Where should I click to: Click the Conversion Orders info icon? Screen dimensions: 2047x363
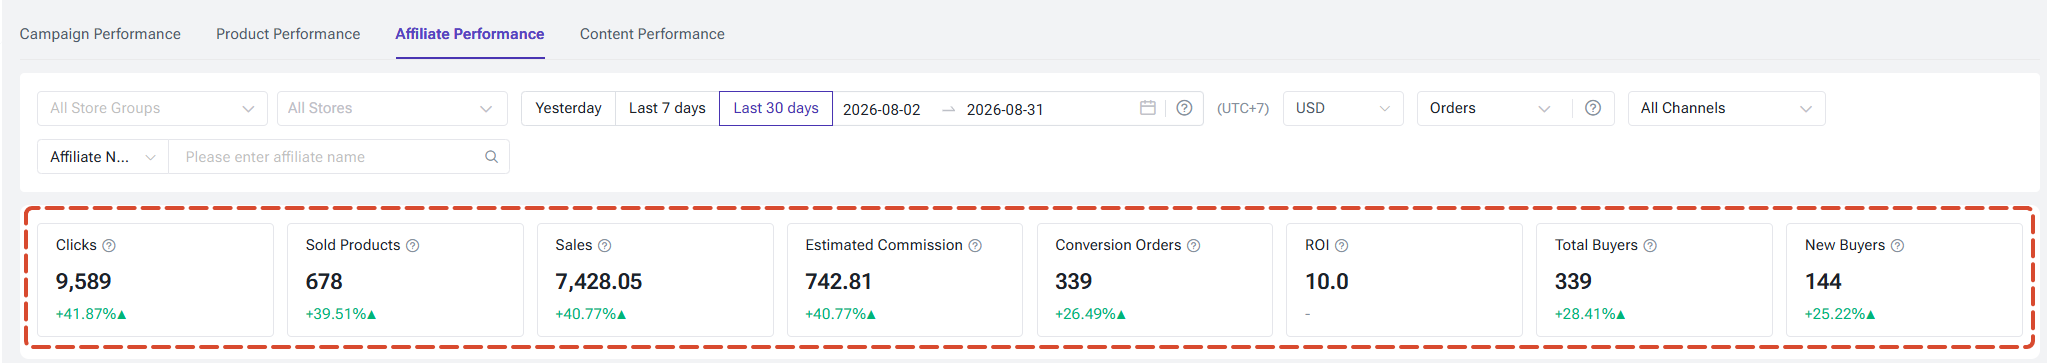click(x=1193, y=246)
